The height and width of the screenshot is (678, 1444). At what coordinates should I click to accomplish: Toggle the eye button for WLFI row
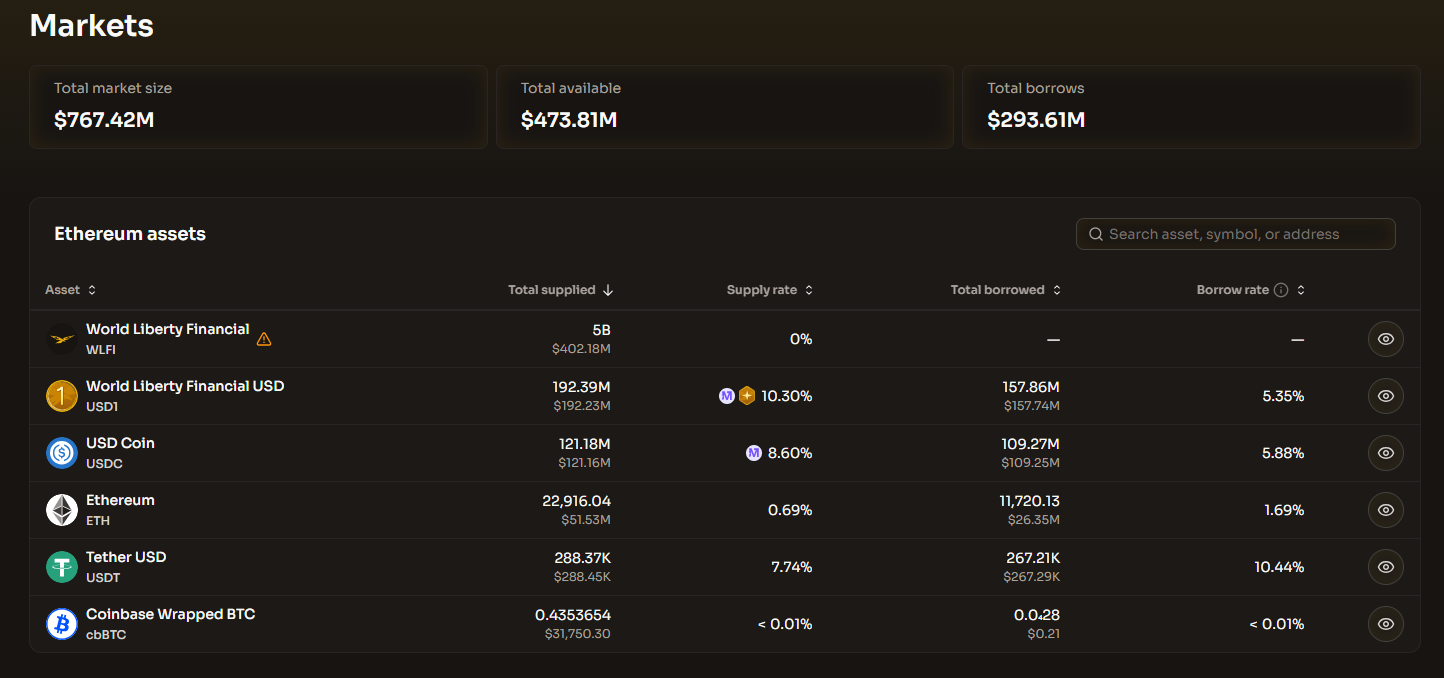point(1385,339)
